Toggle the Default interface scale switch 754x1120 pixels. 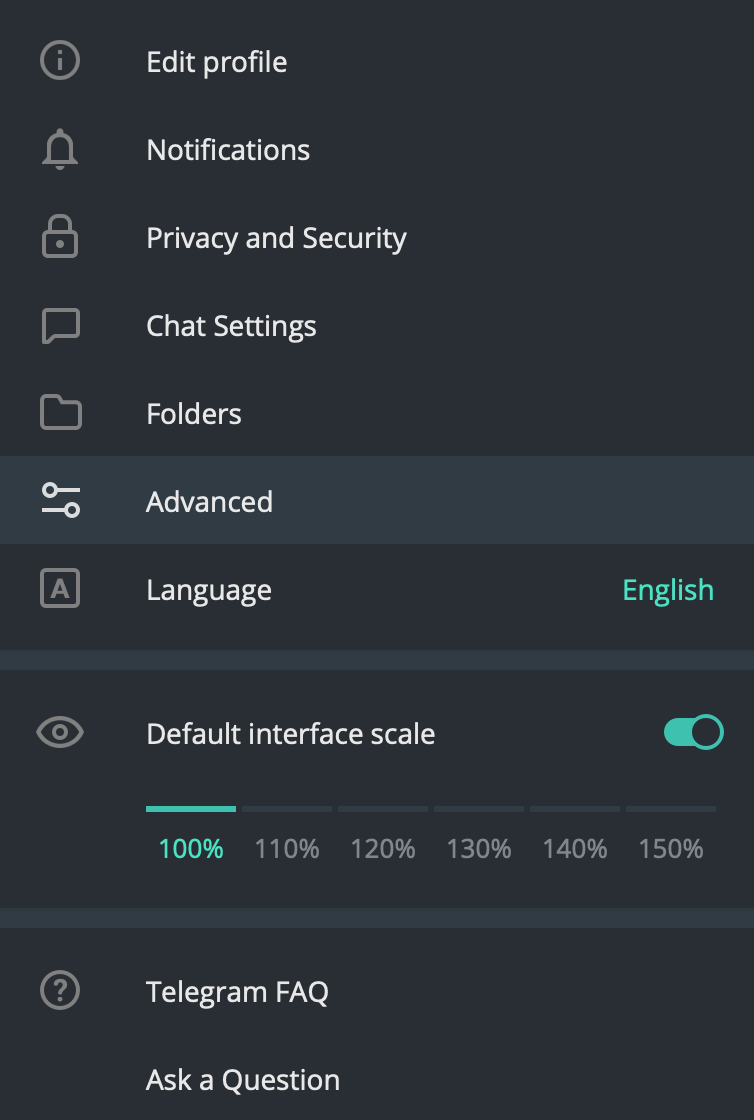click(693, 733)
